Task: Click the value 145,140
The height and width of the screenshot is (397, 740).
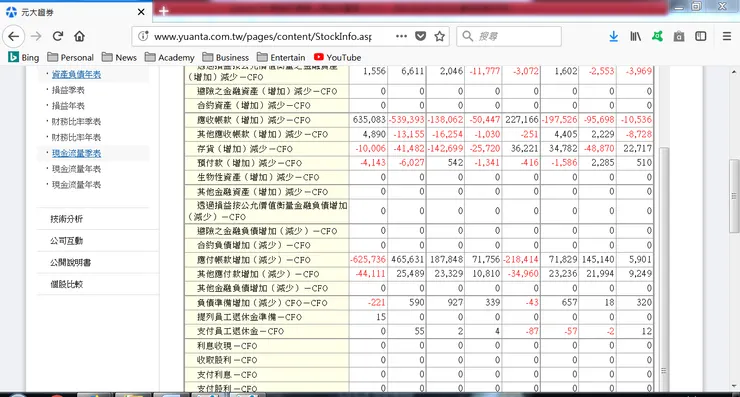Action: [598, 260]
